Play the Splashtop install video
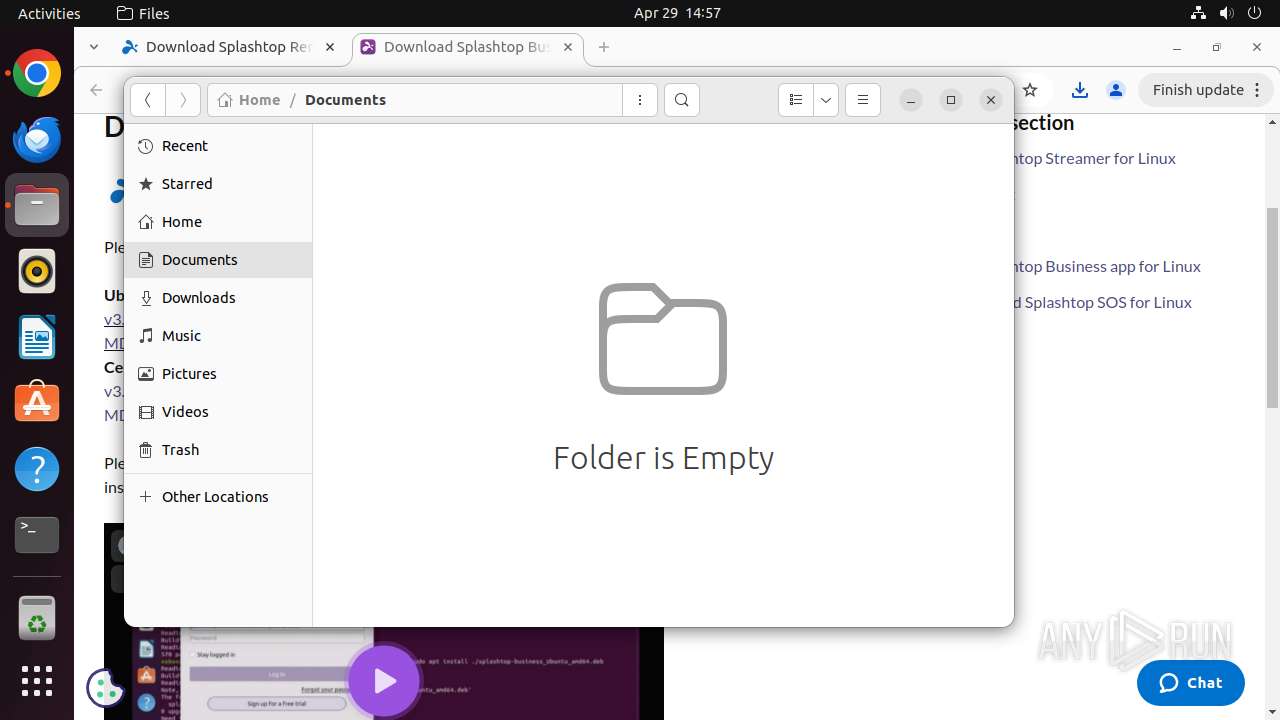The width and height of the screenshot is (1280, 720). (x=384, y=681)
